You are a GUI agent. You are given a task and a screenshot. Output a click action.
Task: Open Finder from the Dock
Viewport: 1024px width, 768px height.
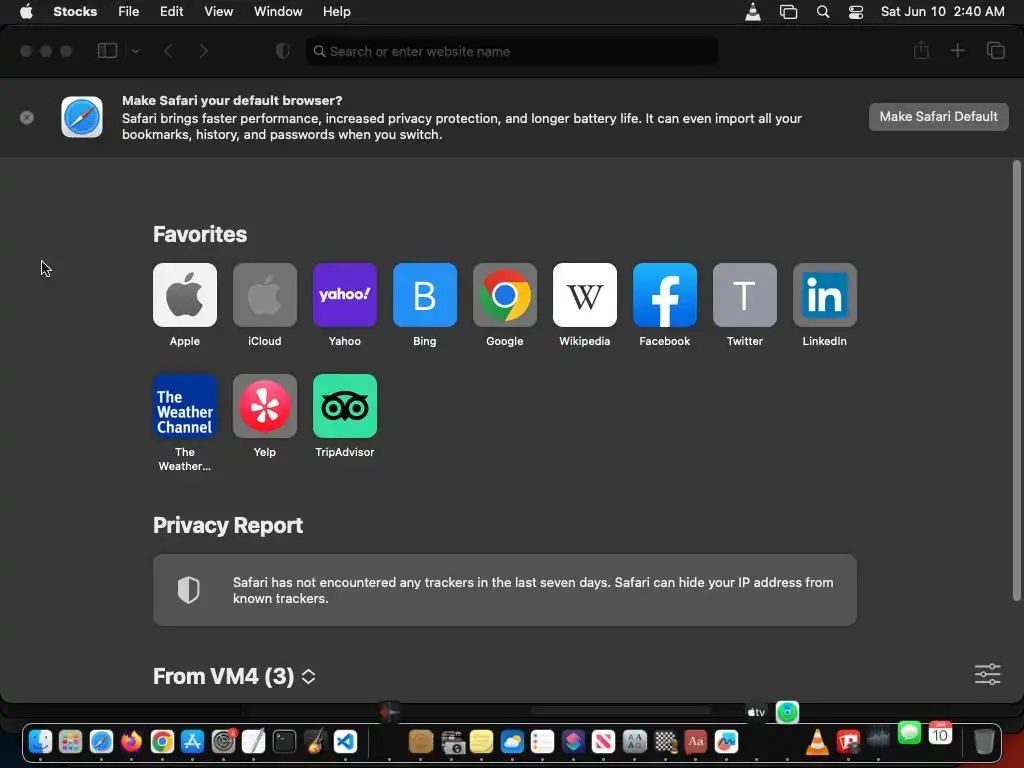[x=40, y=742]
